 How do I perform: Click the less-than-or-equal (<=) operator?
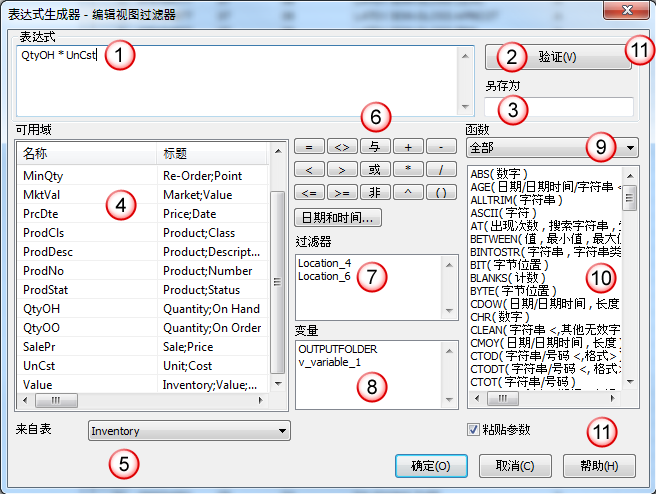pos(308,192)
